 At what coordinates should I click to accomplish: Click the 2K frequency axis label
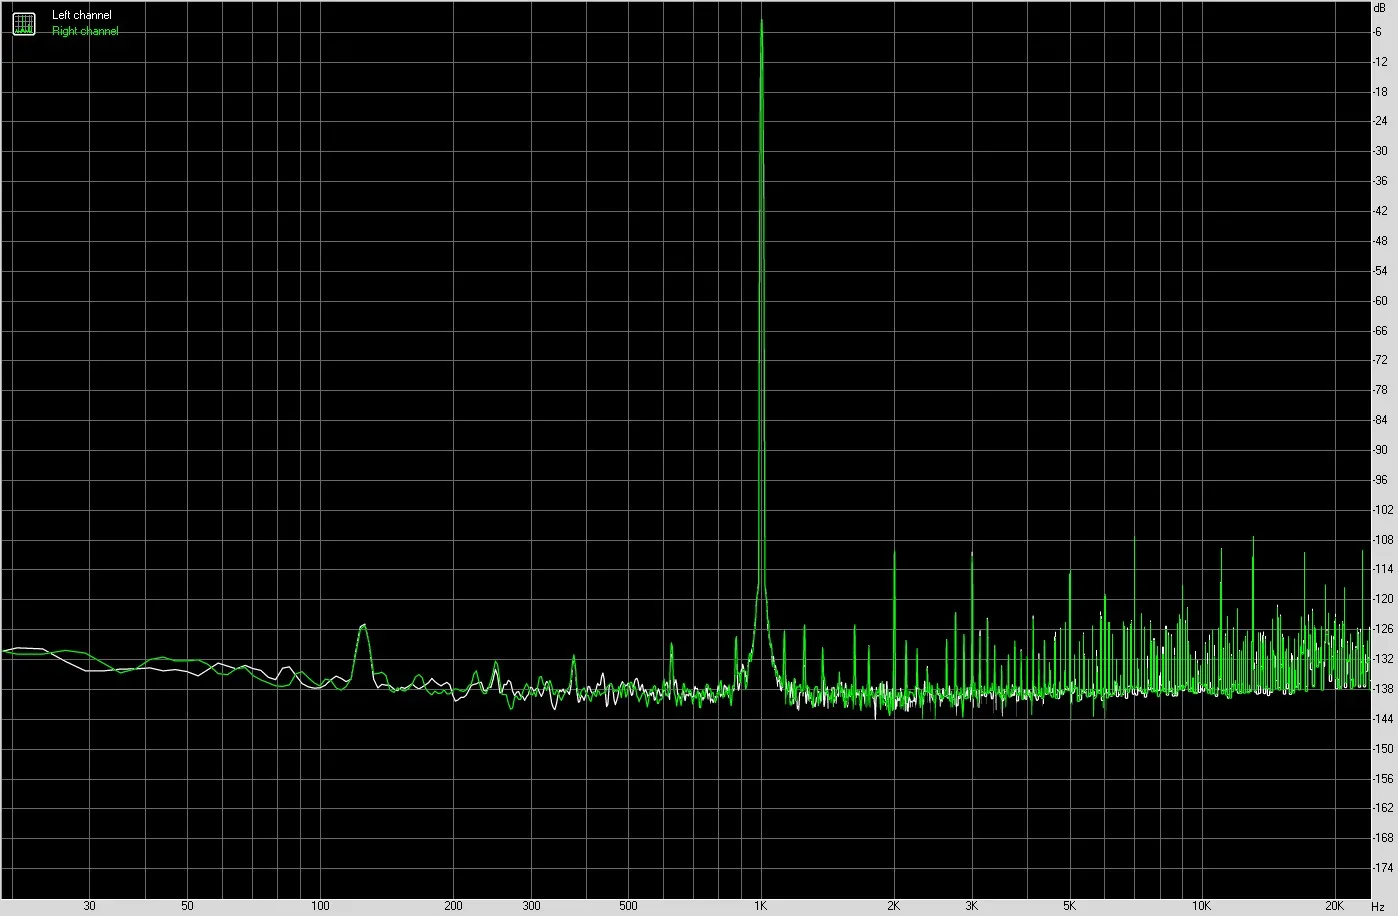click(x=893, y=906)
